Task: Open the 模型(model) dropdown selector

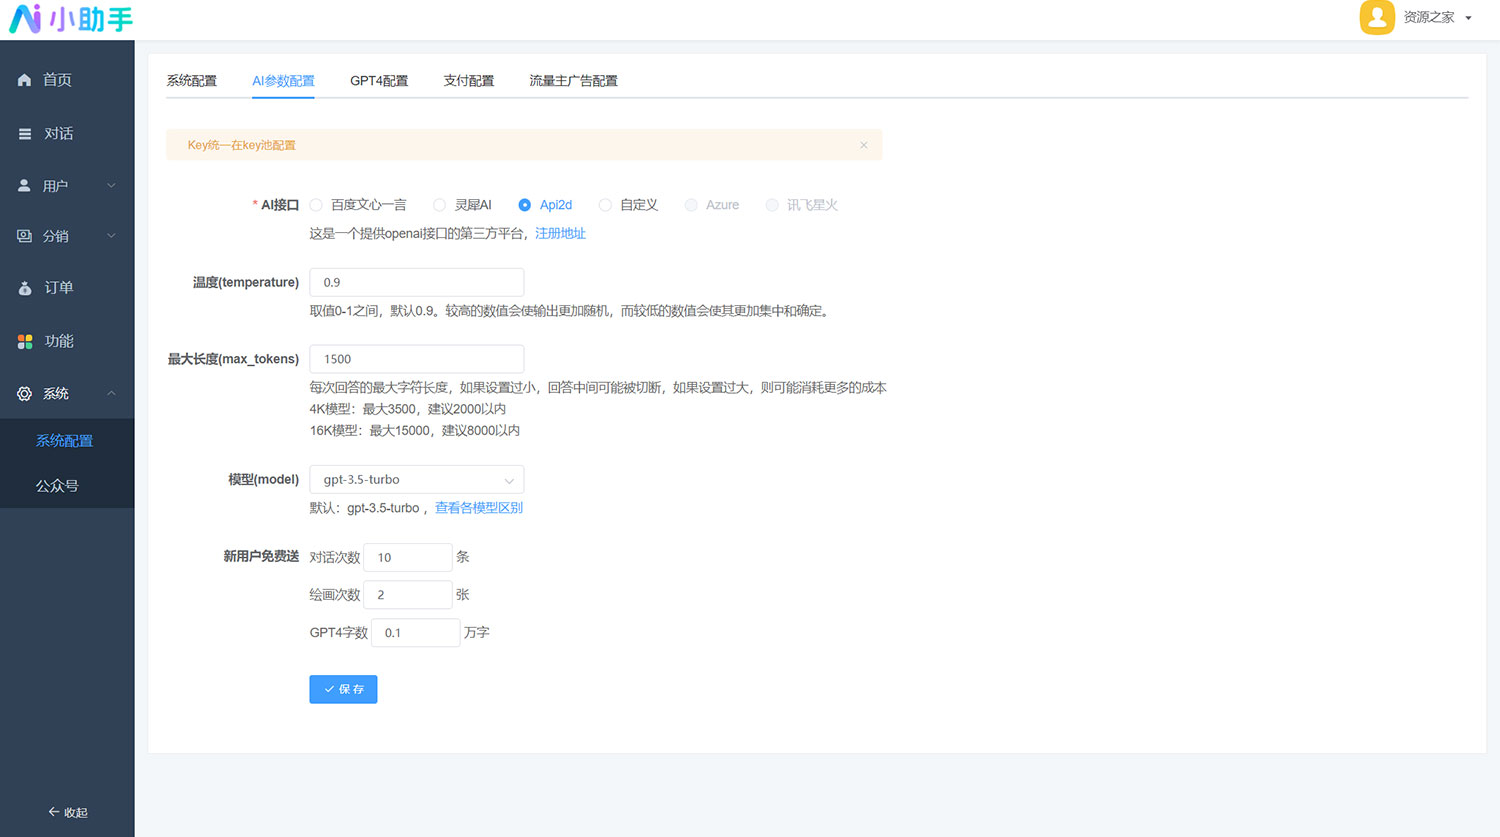Action: 416,479
